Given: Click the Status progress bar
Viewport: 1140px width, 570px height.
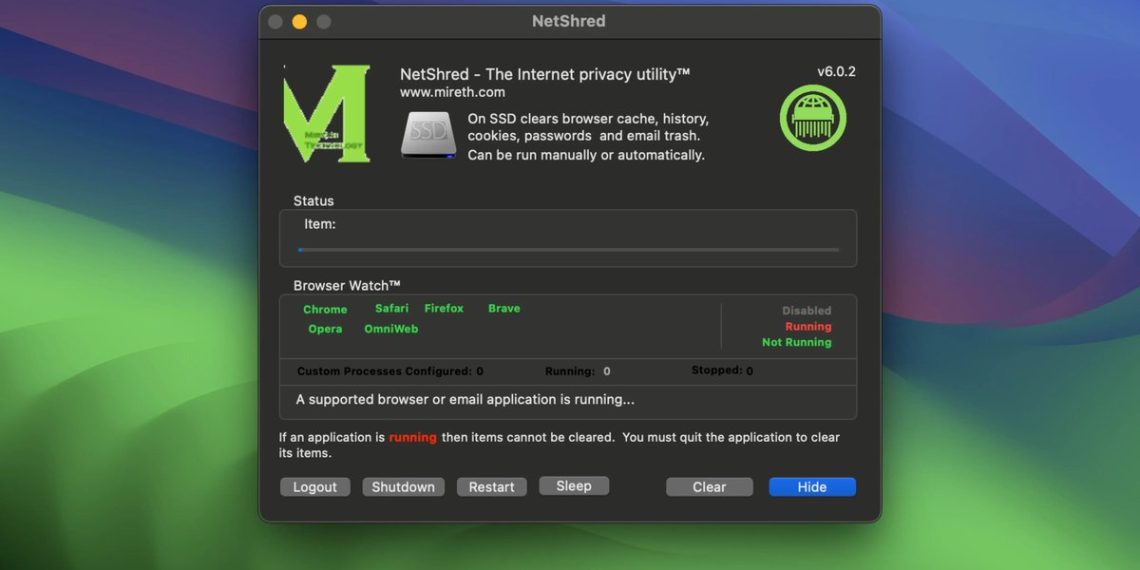Looking at the screenshot, I should (x=568, y=250).
